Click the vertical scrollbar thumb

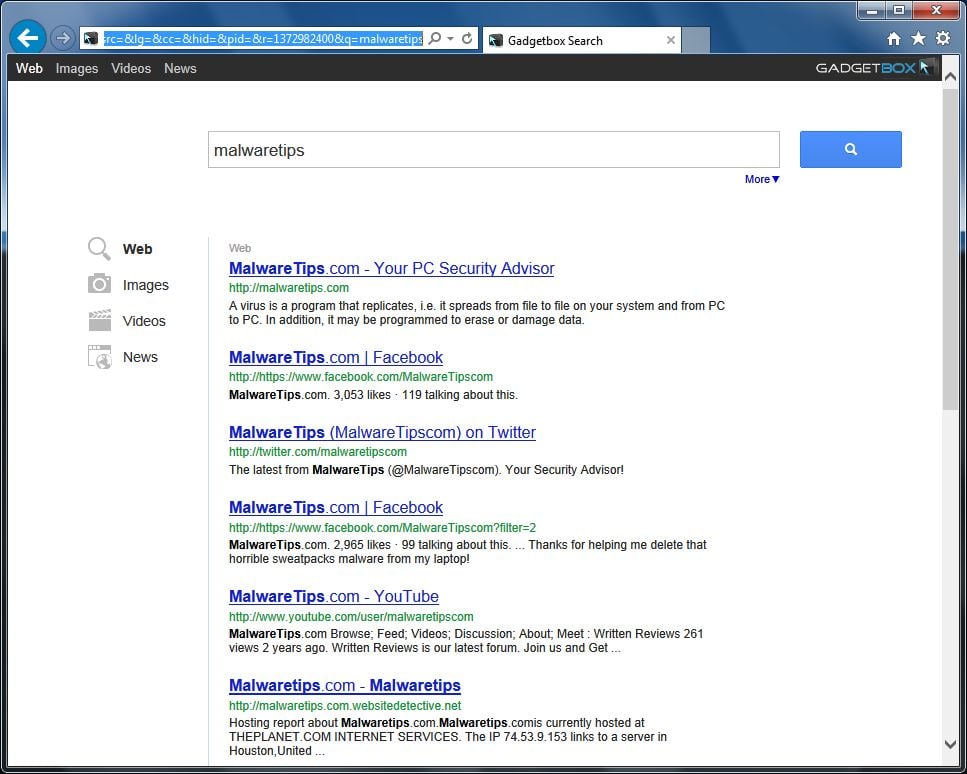[950, 248]
